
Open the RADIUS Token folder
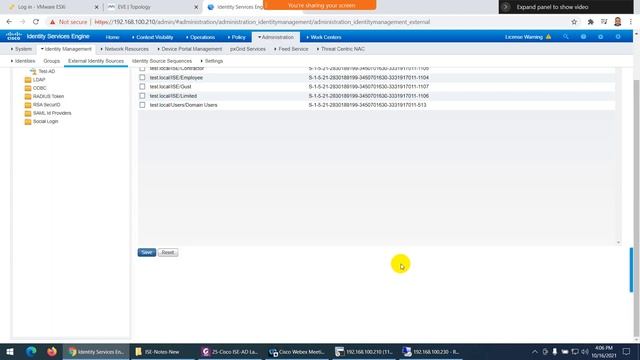tap(28, 96)
